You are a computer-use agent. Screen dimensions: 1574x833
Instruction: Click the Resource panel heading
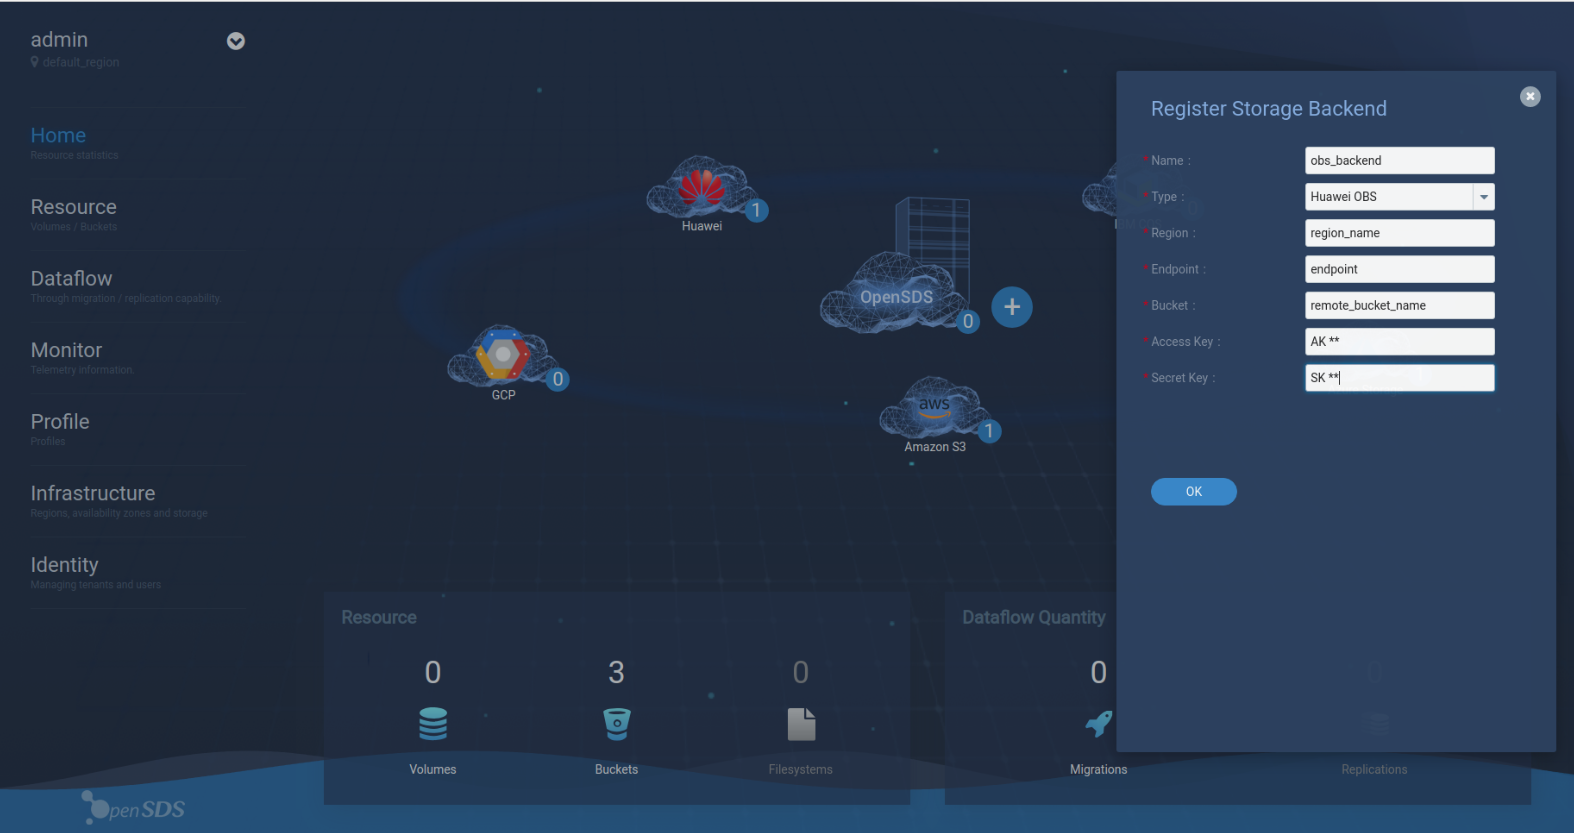[x=379, y=618]
